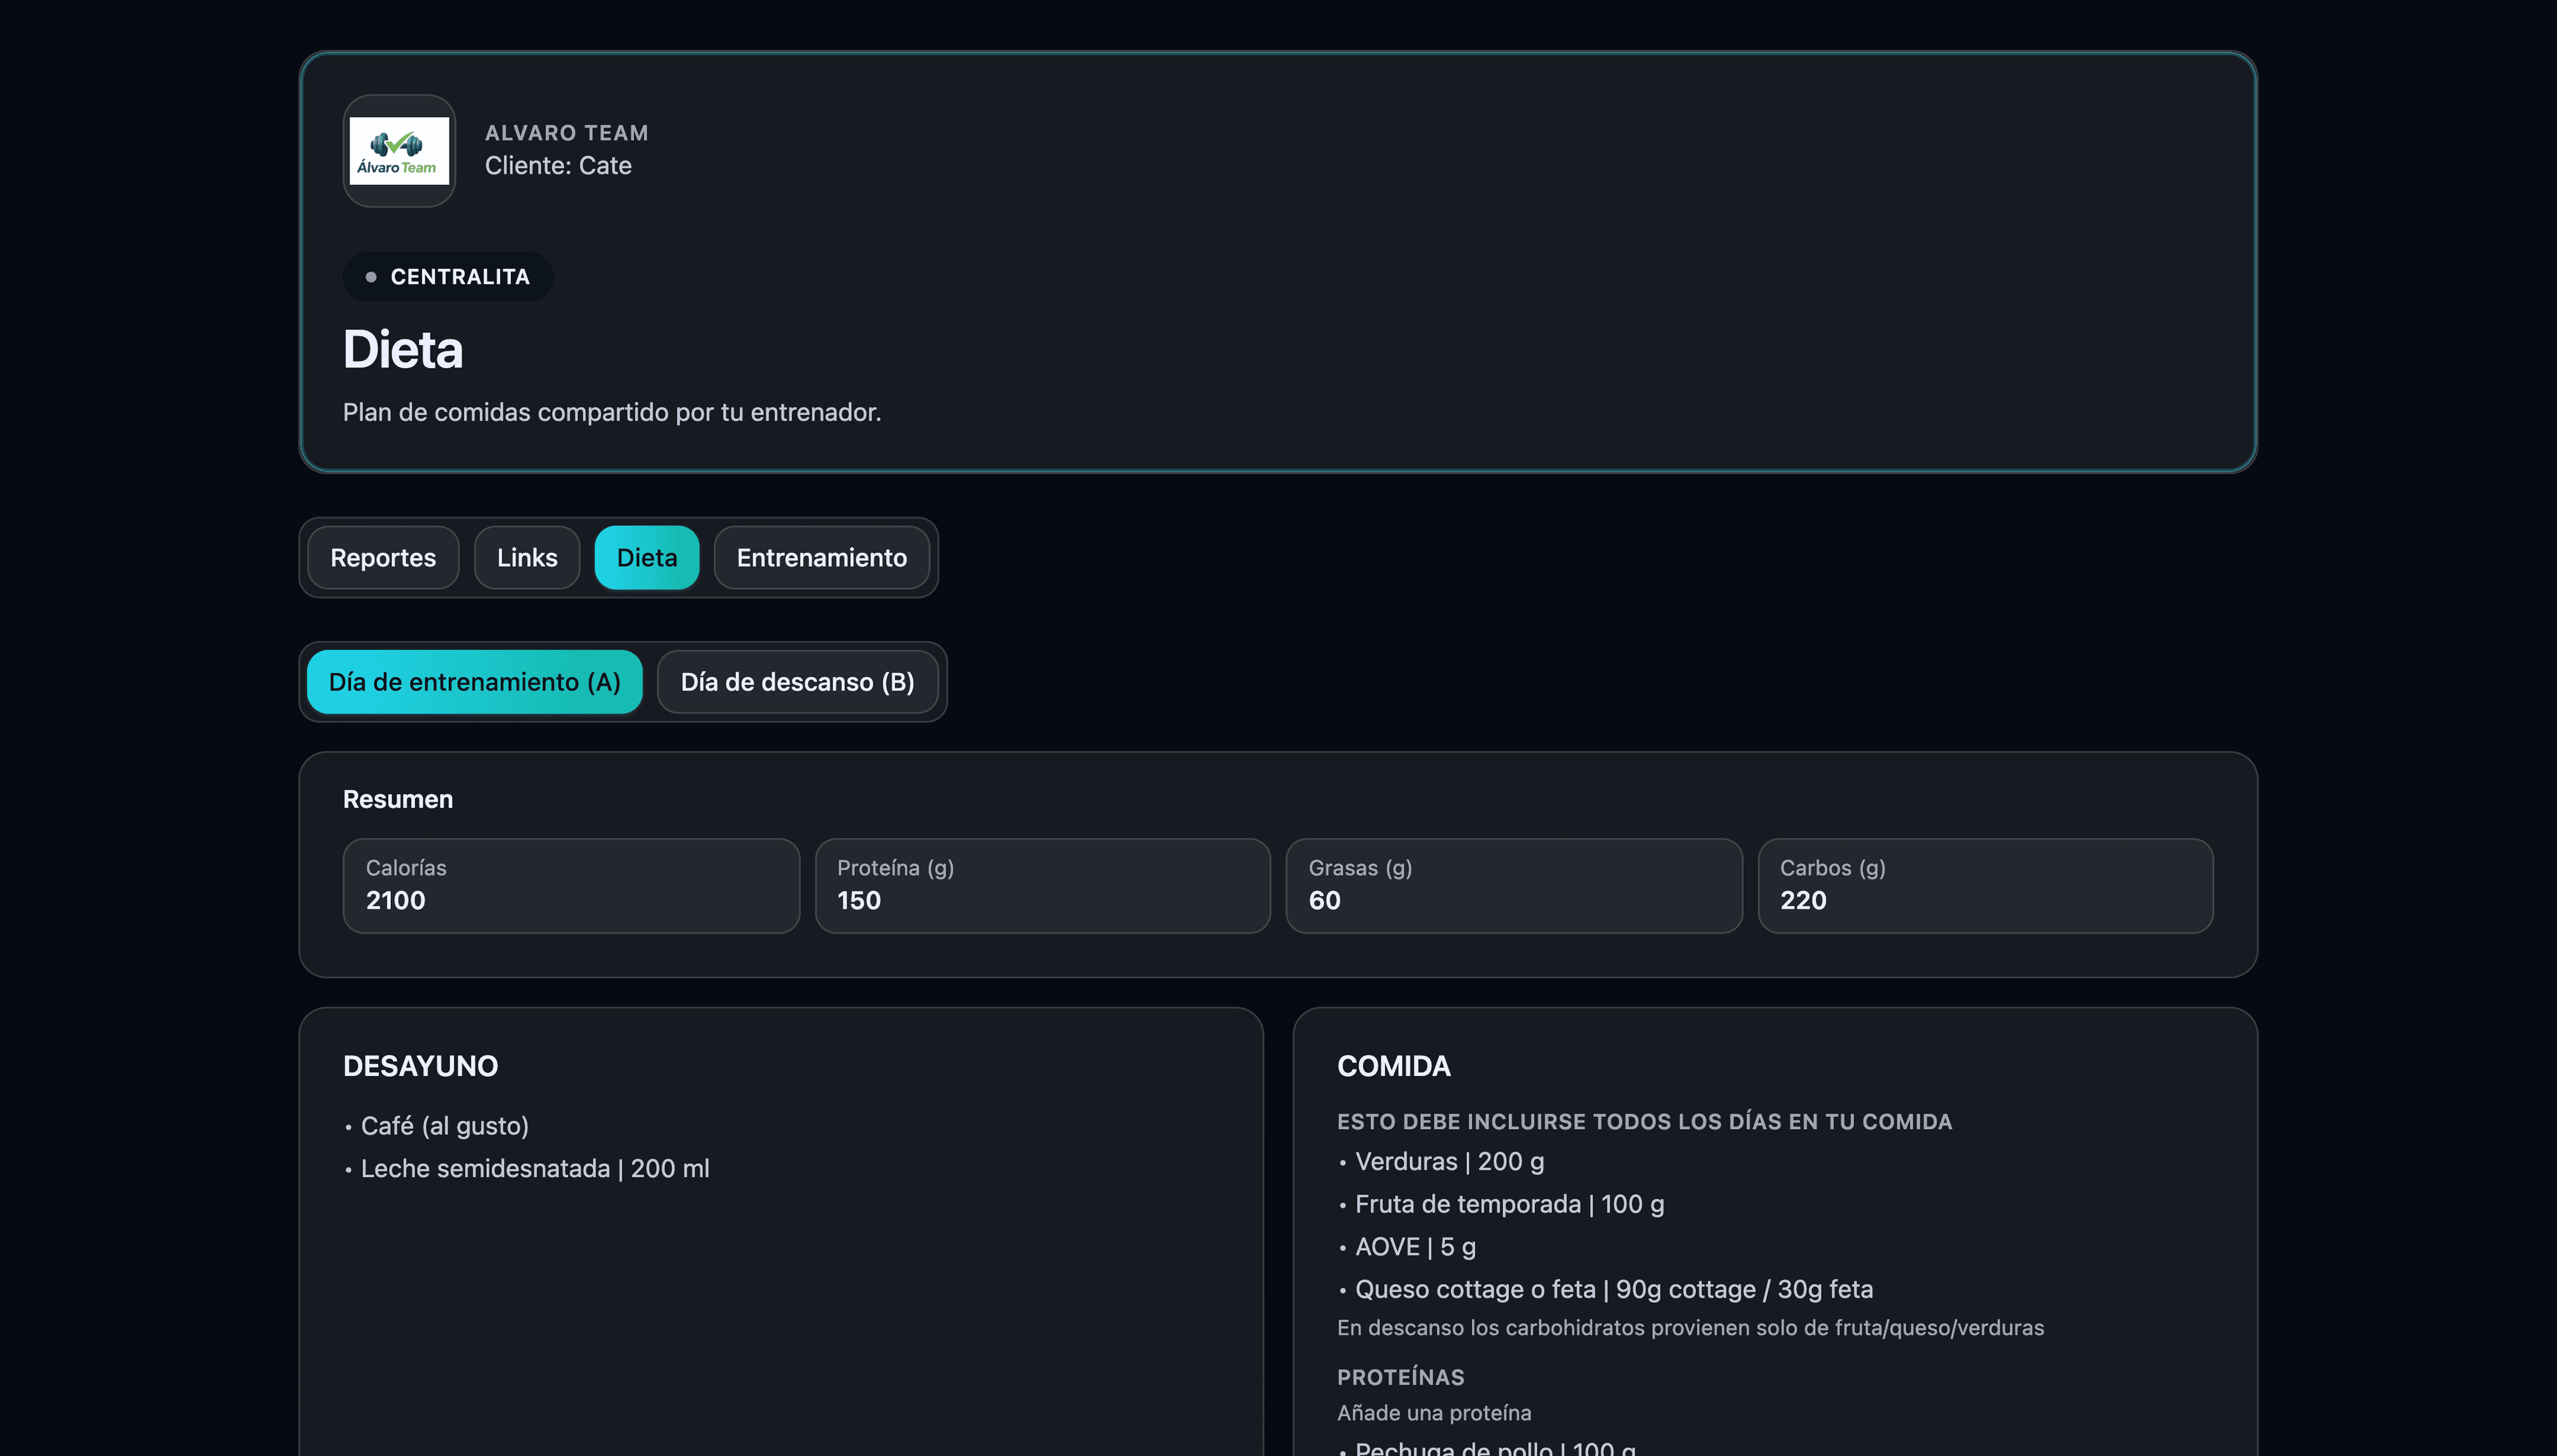Viewport: 2557px width, 1456px height.
Task: Click the Álvaro Team logo icon
Action: click(x=399, y=151)
